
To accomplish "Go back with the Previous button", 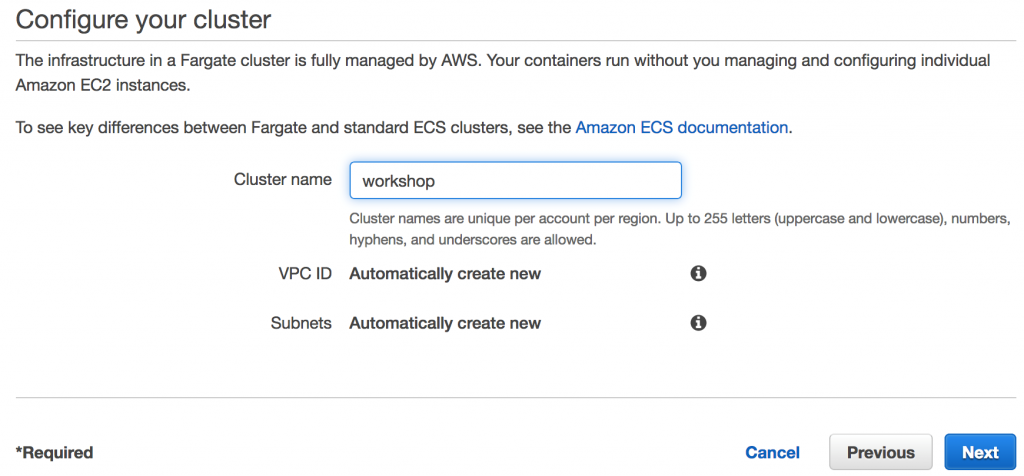I will [880, 452].
